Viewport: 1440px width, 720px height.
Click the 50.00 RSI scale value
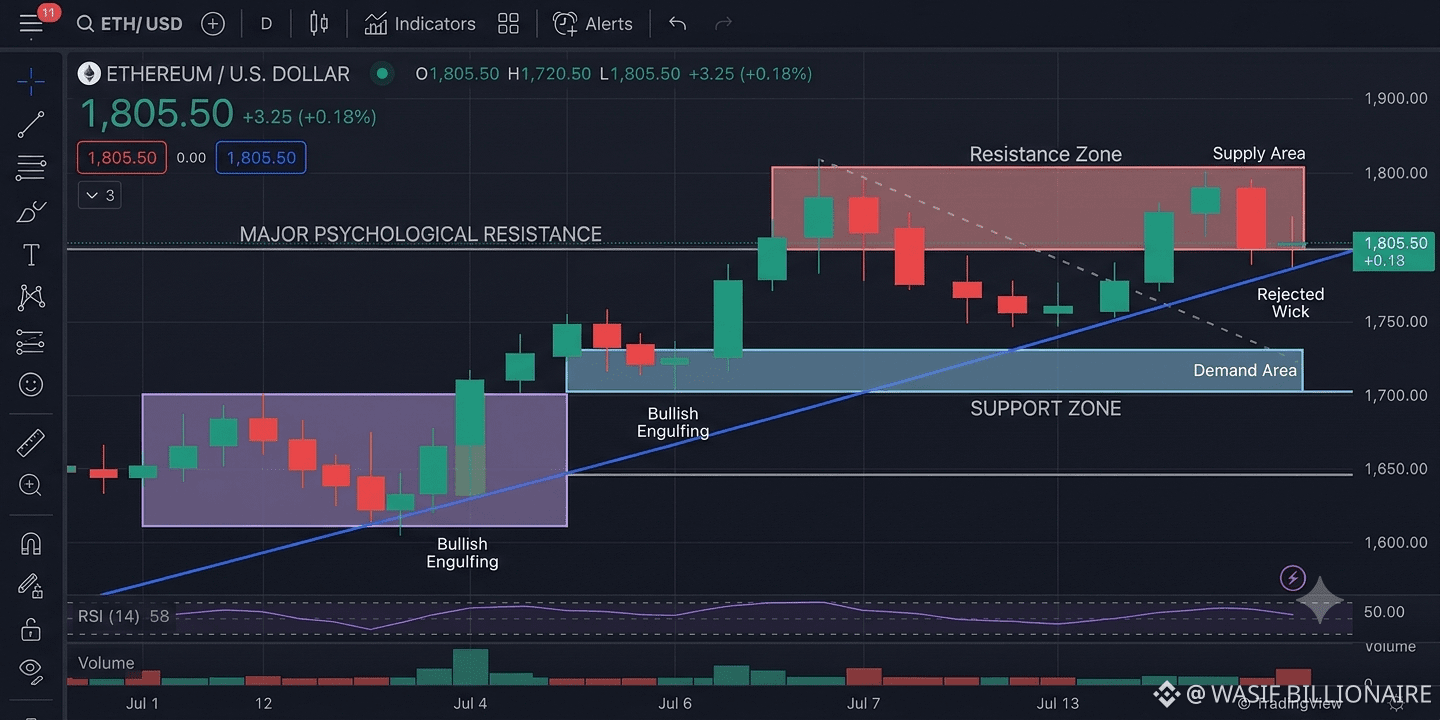(1385, 611)
